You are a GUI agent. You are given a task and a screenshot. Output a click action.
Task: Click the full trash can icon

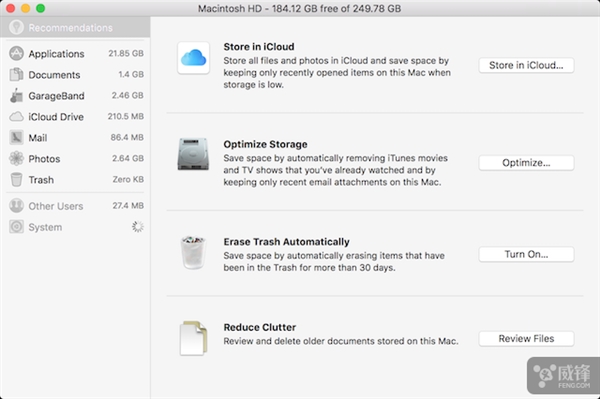tap(193, 252)
